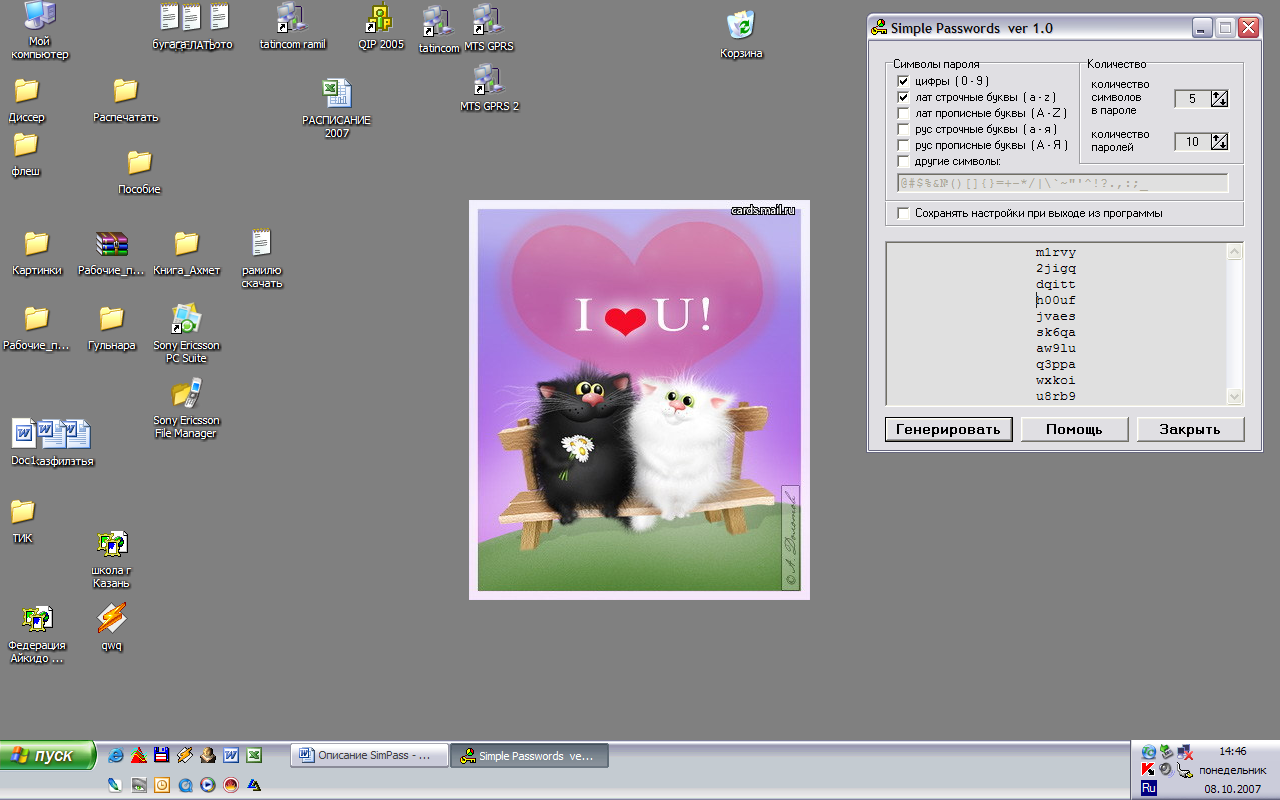Open the volume speaker tray icon
1280x800 pixels.
1166,770
